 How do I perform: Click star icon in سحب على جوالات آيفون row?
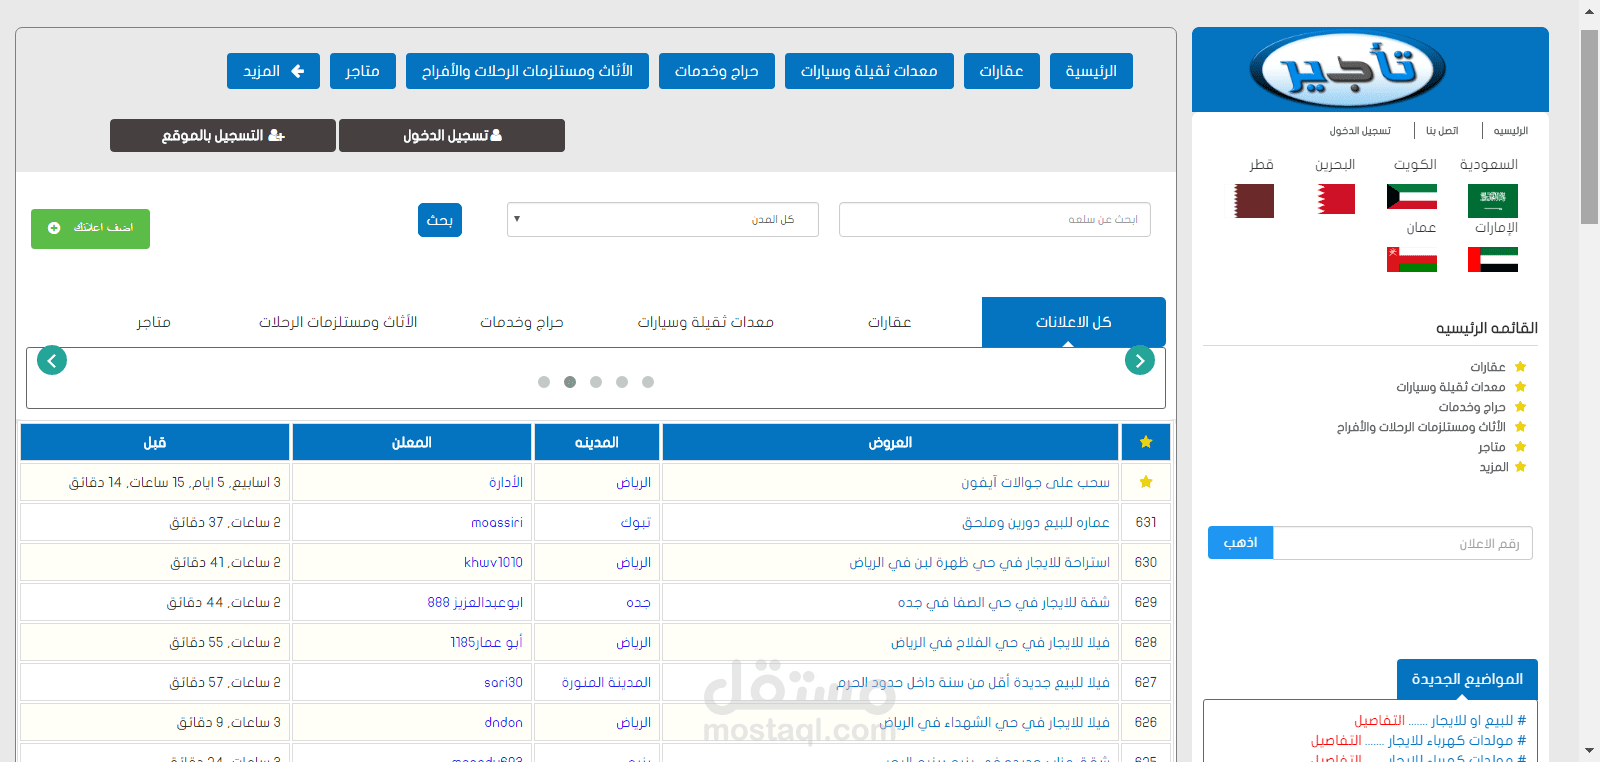click(1146, 482)
